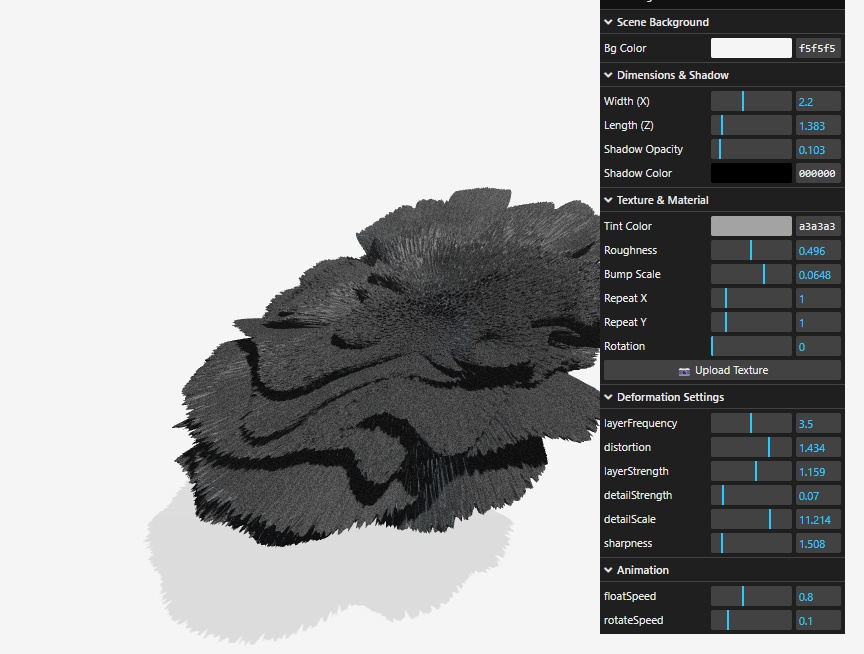This screenshot has width=864, height=654.
Task: Select the Shadow Opacity value field
Action: pos(817,149)
